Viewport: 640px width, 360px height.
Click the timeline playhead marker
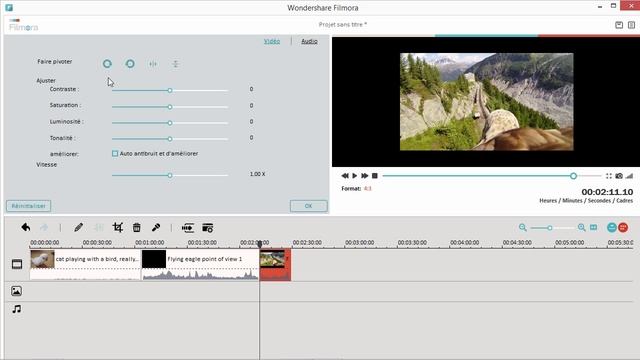260,244
